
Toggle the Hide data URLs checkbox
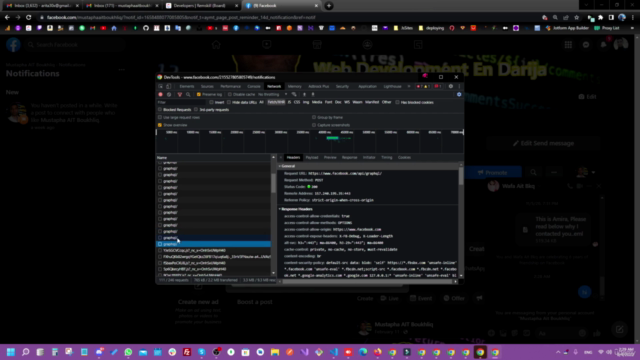click(229, 102)
